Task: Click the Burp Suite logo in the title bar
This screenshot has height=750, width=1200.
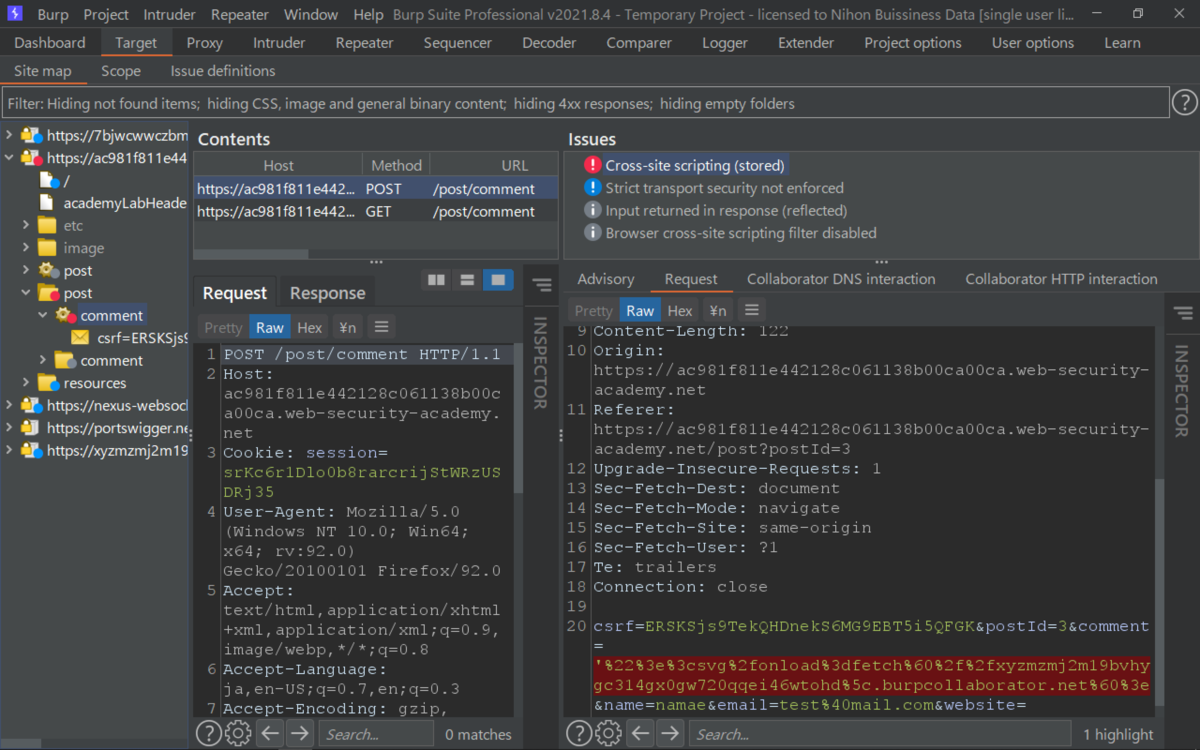Action: tap(14, 14)
